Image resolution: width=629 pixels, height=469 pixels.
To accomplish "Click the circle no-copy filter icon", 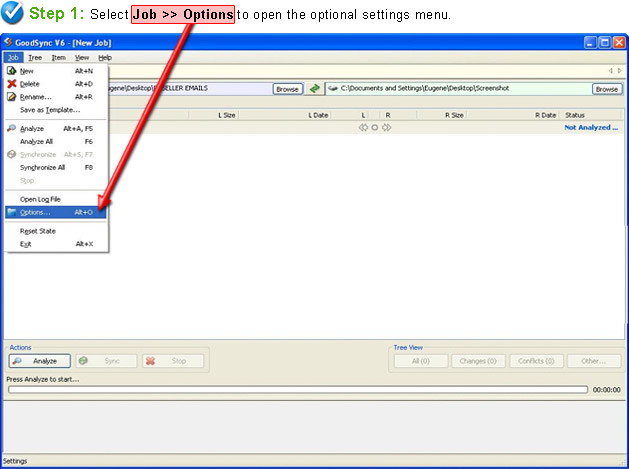I will point(375,128).
